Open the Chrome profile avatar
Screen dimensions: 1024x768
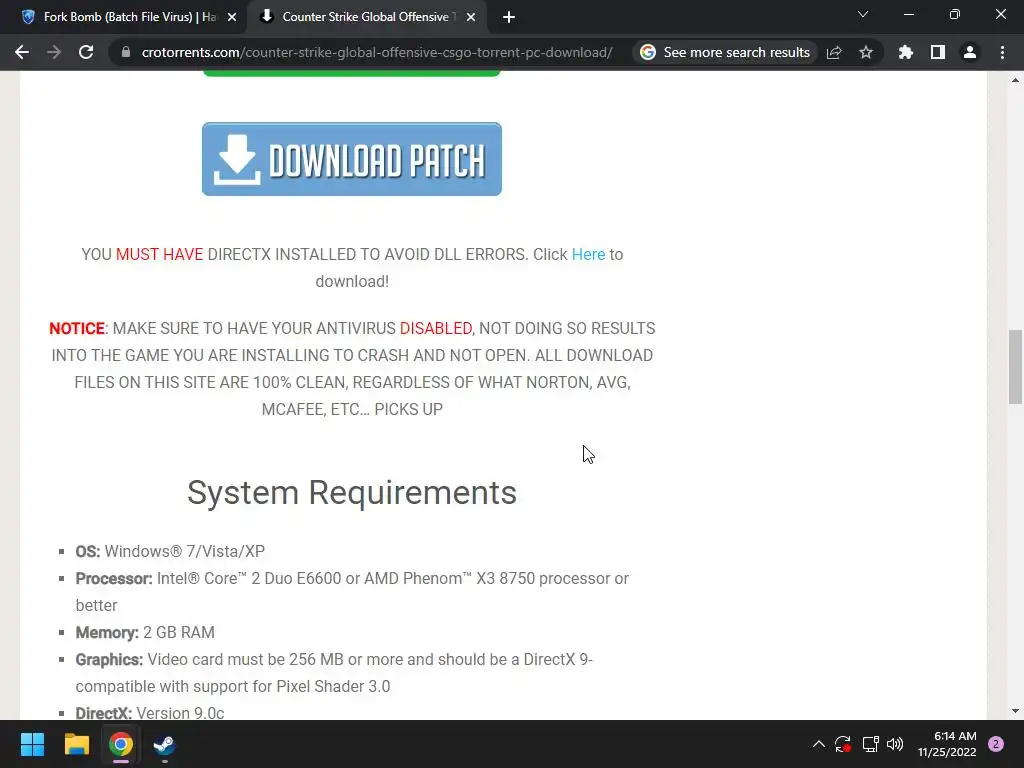970,52
